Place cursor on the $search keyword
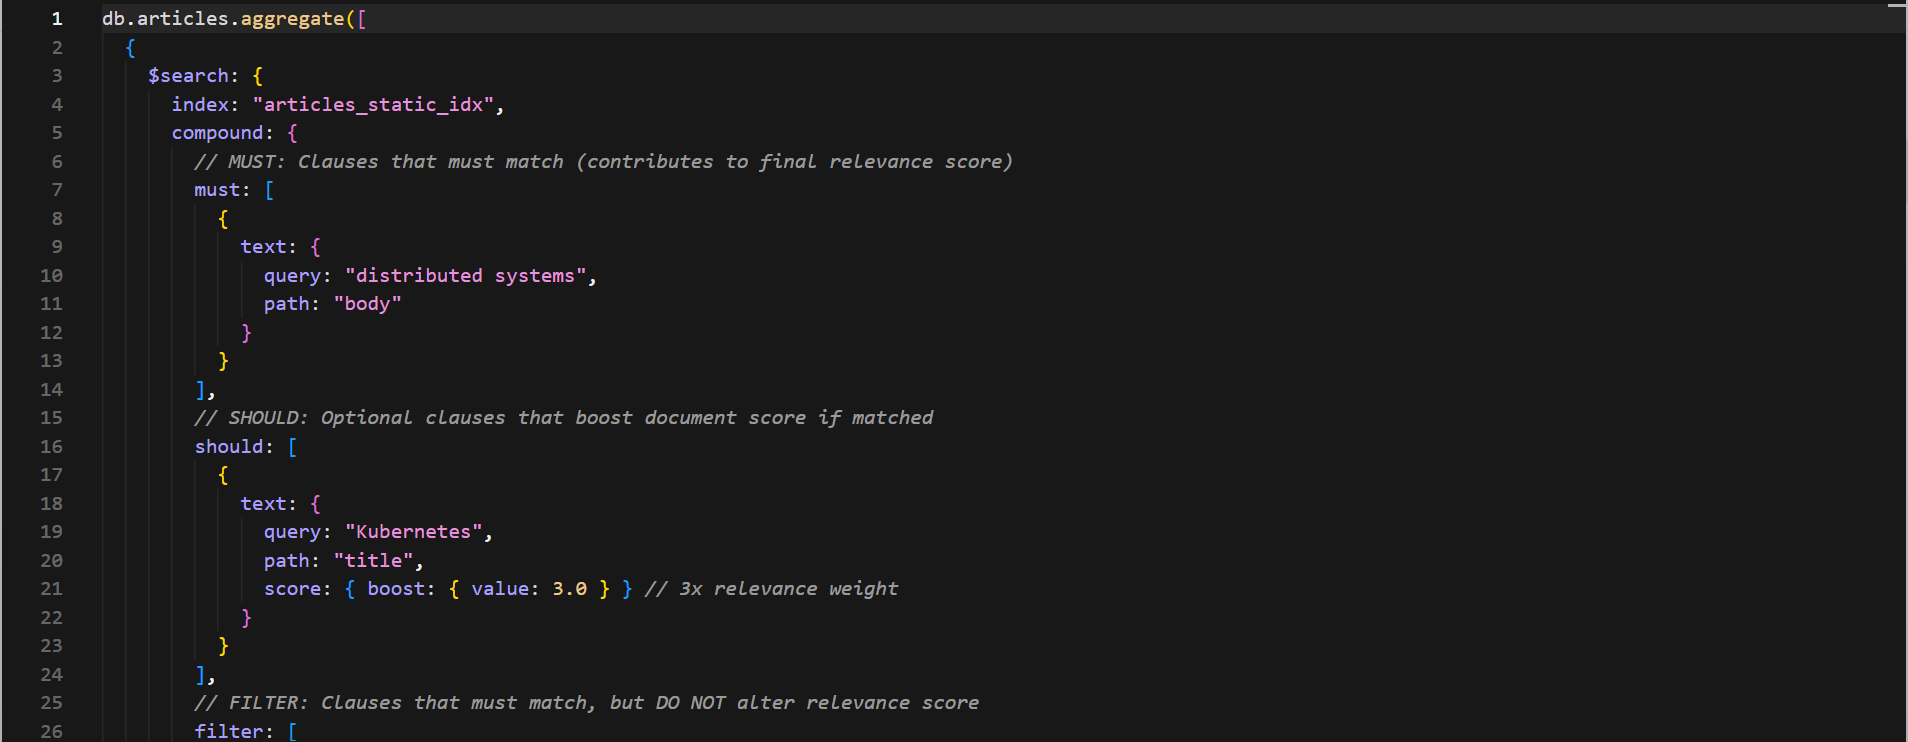 (x=188, y=76)
